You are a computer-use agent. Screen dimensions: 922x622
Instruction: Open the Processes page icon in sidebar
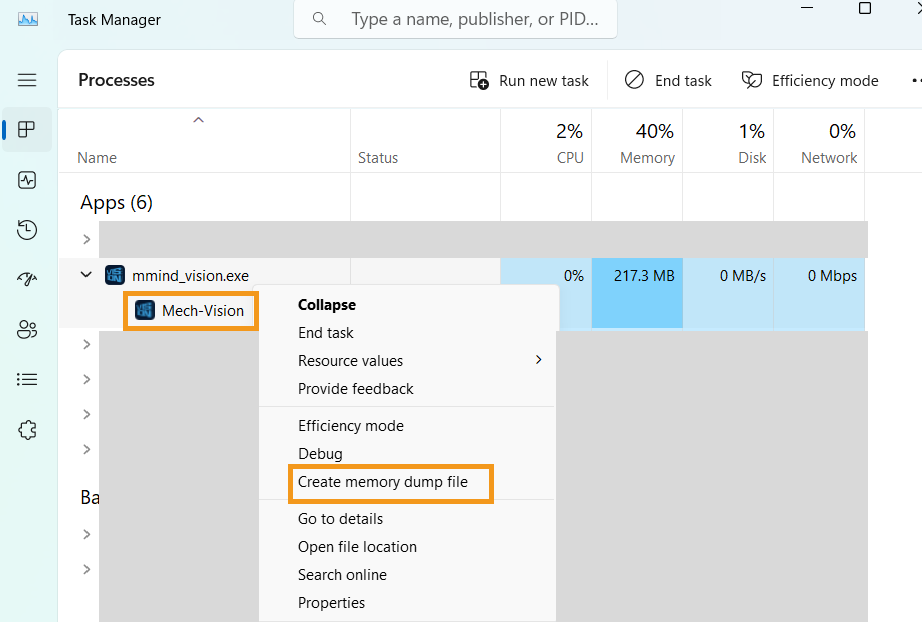27,130
